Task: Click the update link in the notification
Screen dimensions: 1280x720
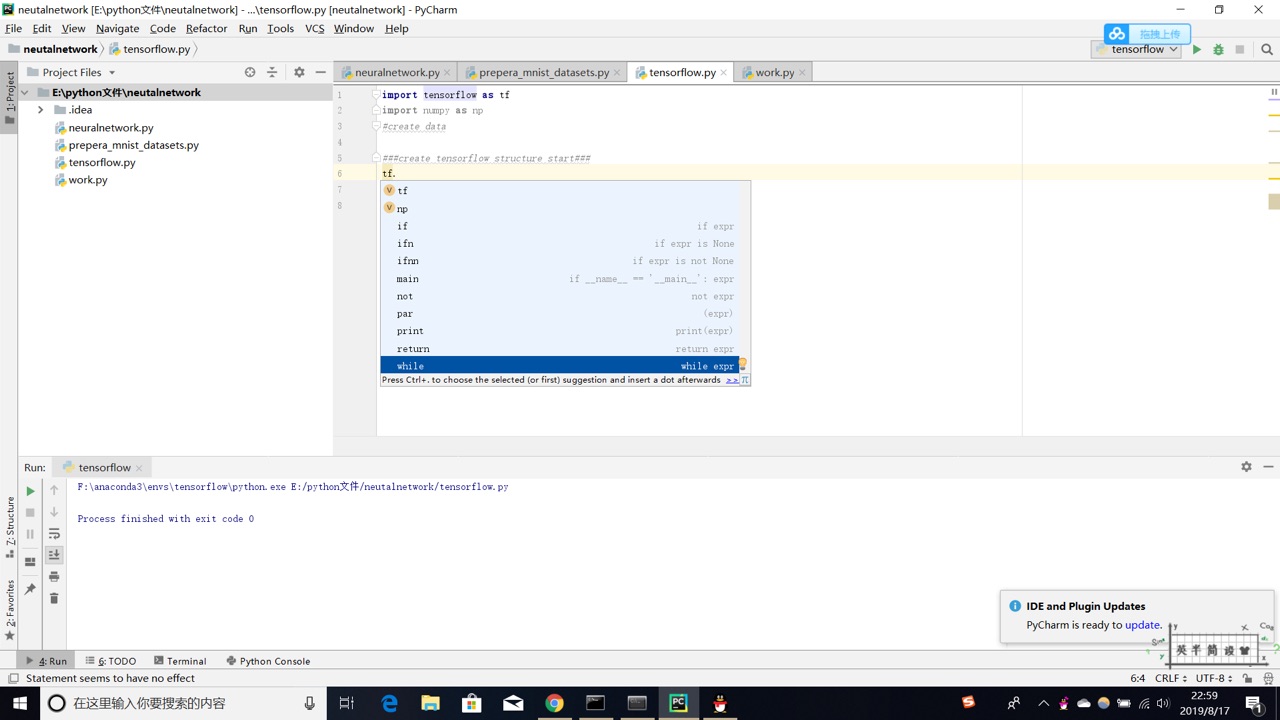Action: pyautogui.click(x=1142, y=625)
